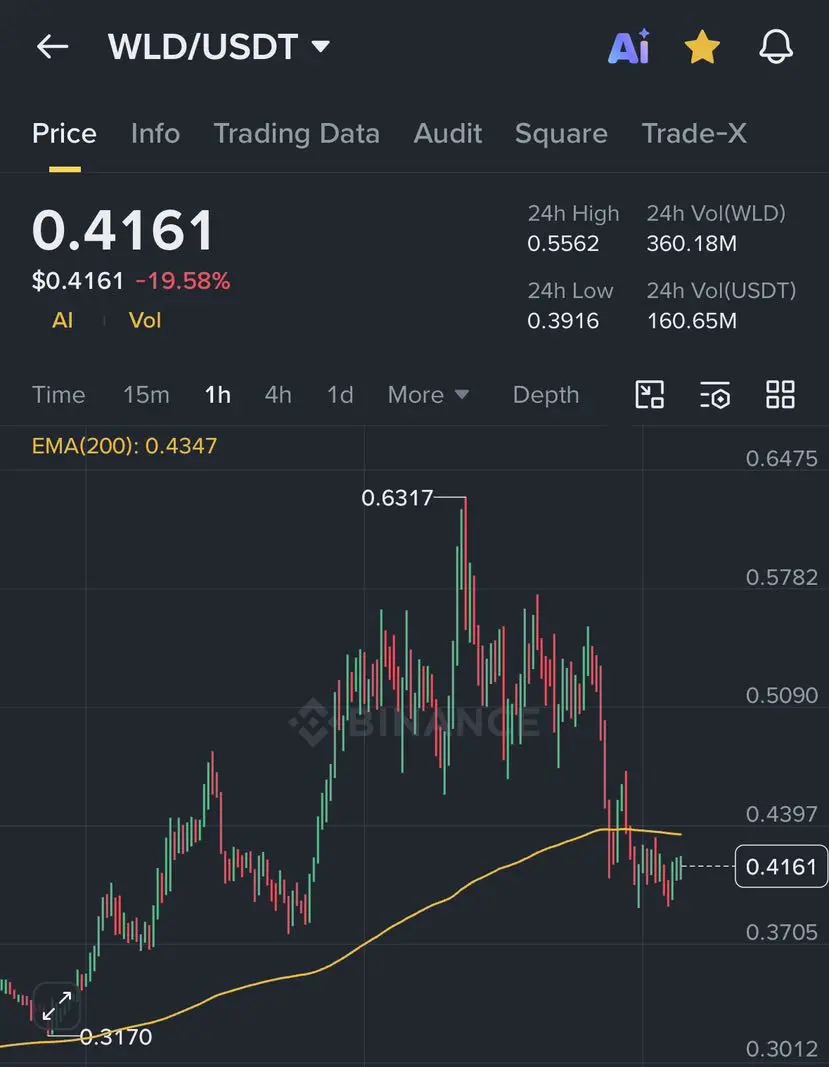Tap the Vol tag under price
This screenshot has width=829, height=1067.
tap(145, 320)
